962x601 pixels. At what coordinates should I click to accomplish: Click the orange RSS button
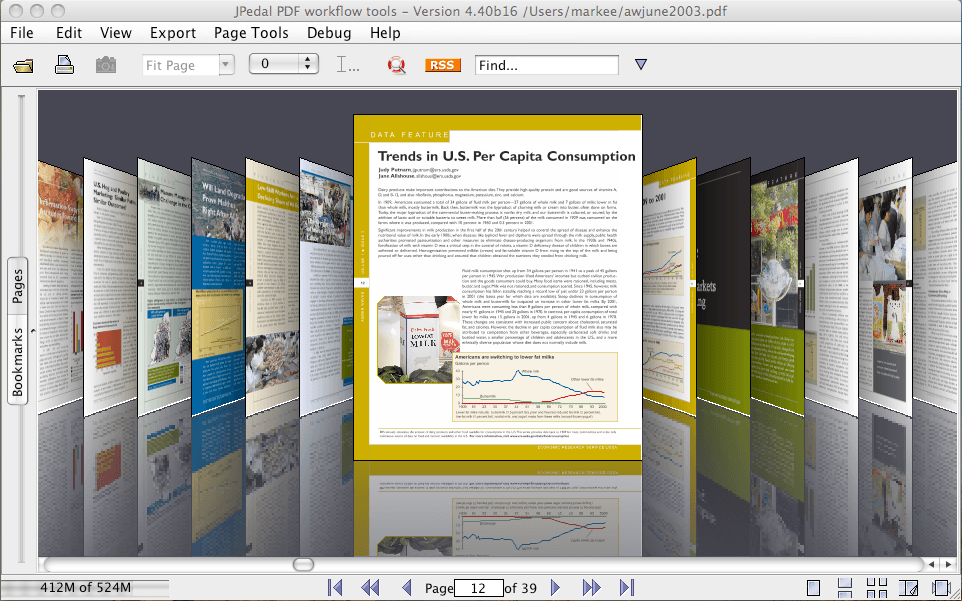(x=443, y=65)
